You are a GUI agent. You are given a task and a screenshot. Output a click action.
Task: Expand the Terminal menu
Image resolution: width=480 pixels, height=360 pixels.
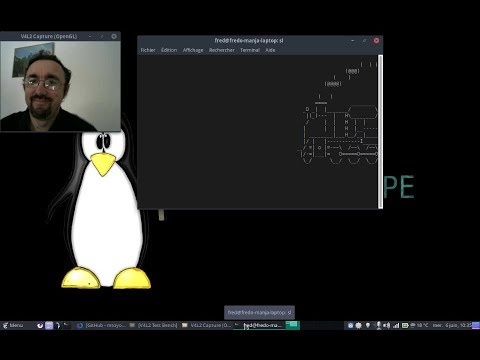tap(250, 50)
